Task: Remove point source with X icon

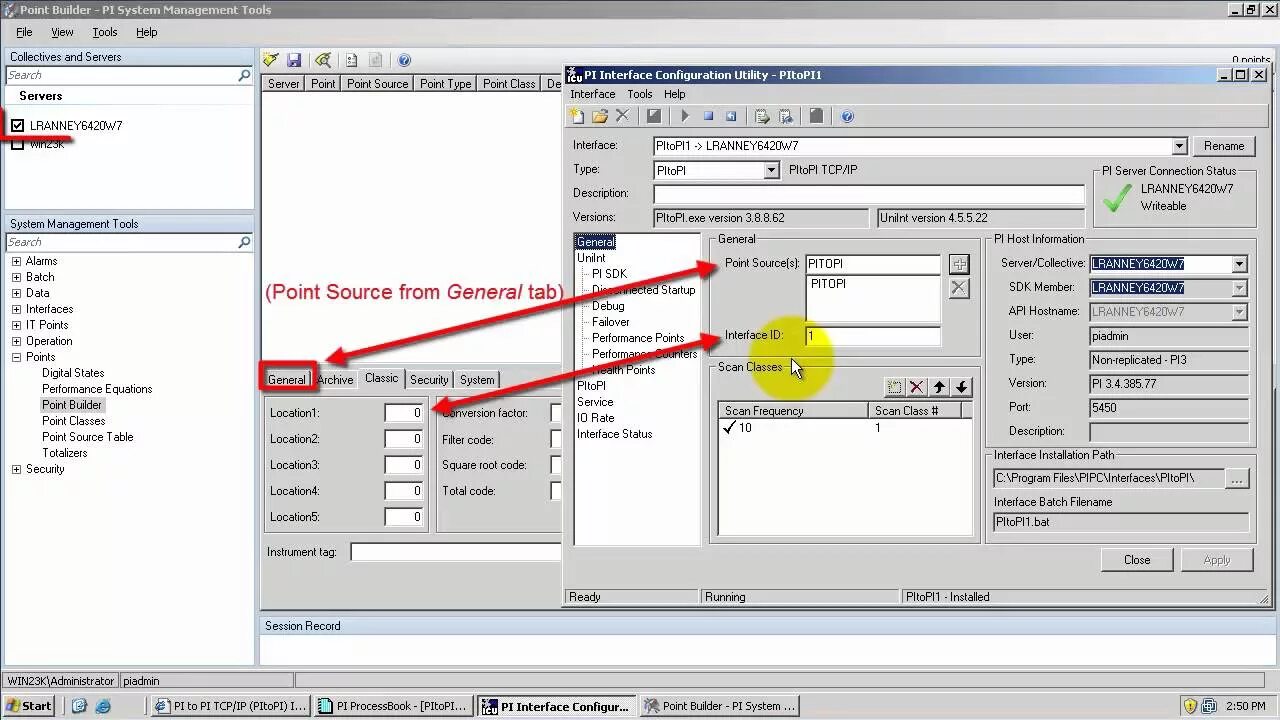Action: click(x=959, y=288)
